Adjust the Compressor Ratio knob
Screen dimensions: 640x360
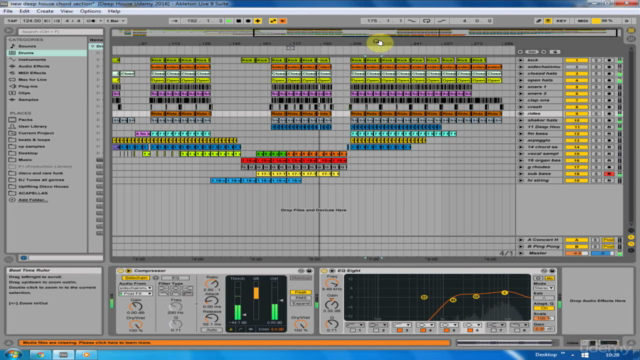(211, 284)
